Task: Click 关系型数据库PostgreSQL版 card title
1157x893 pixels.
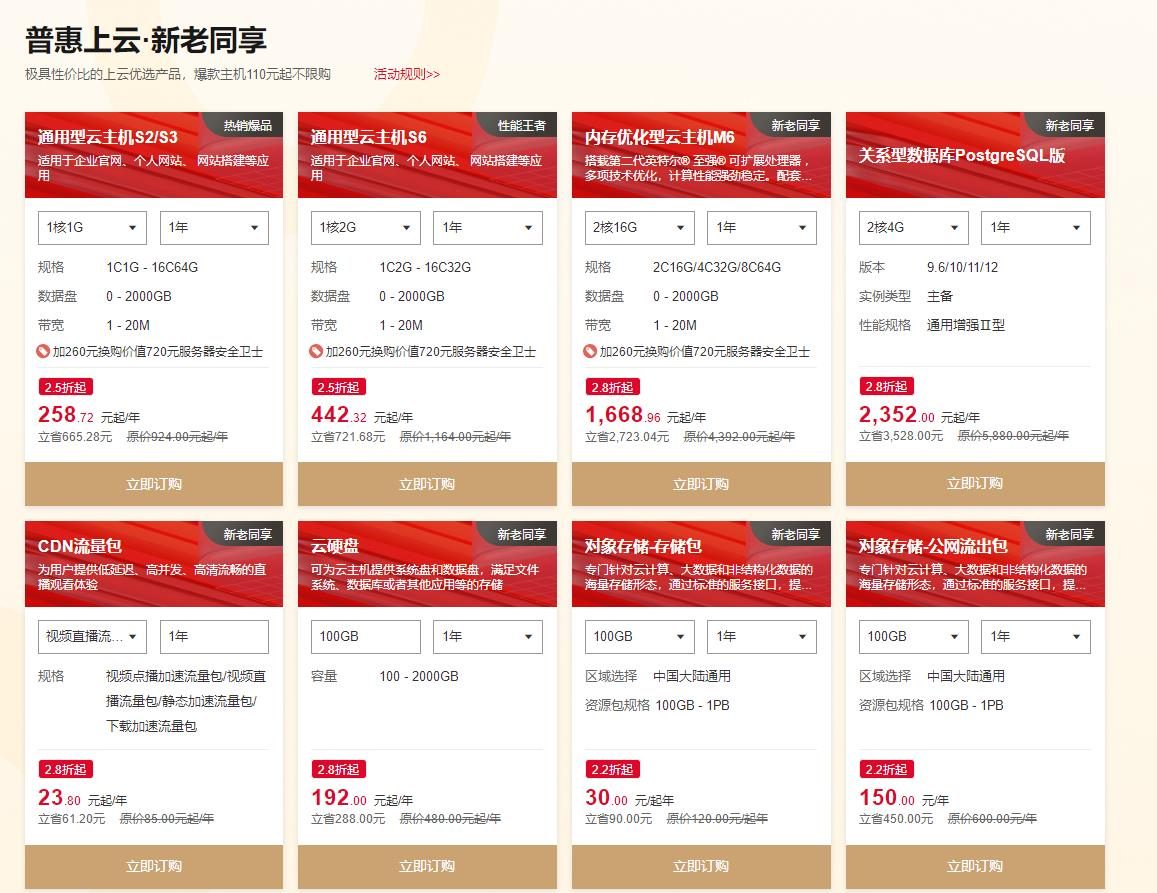Action: coord(961,155)
